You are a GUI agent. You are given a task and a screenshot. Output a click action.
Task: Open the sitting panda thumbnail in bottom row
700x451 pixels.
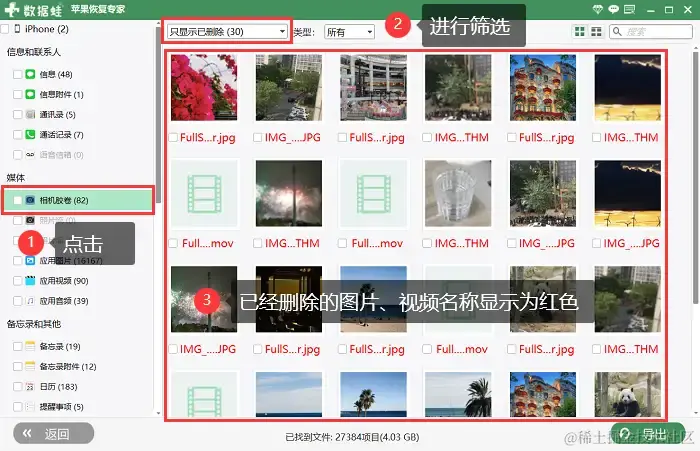click(x=628, y=394)
